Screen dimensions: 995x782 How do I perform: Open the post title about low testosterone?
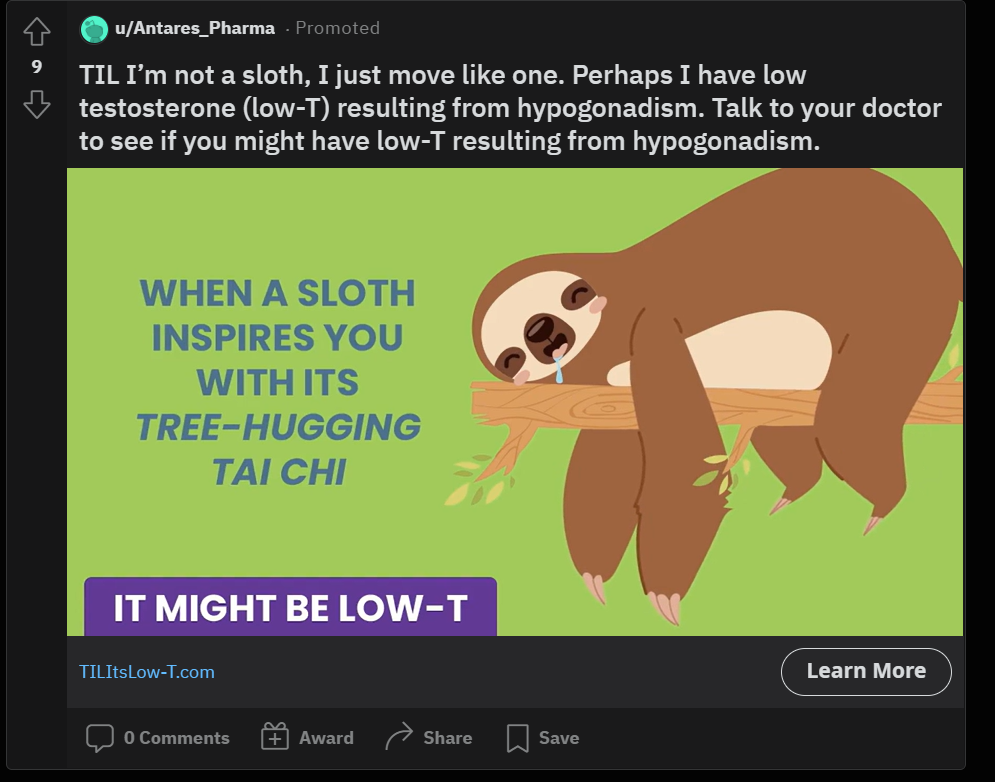tap(510, 108)
